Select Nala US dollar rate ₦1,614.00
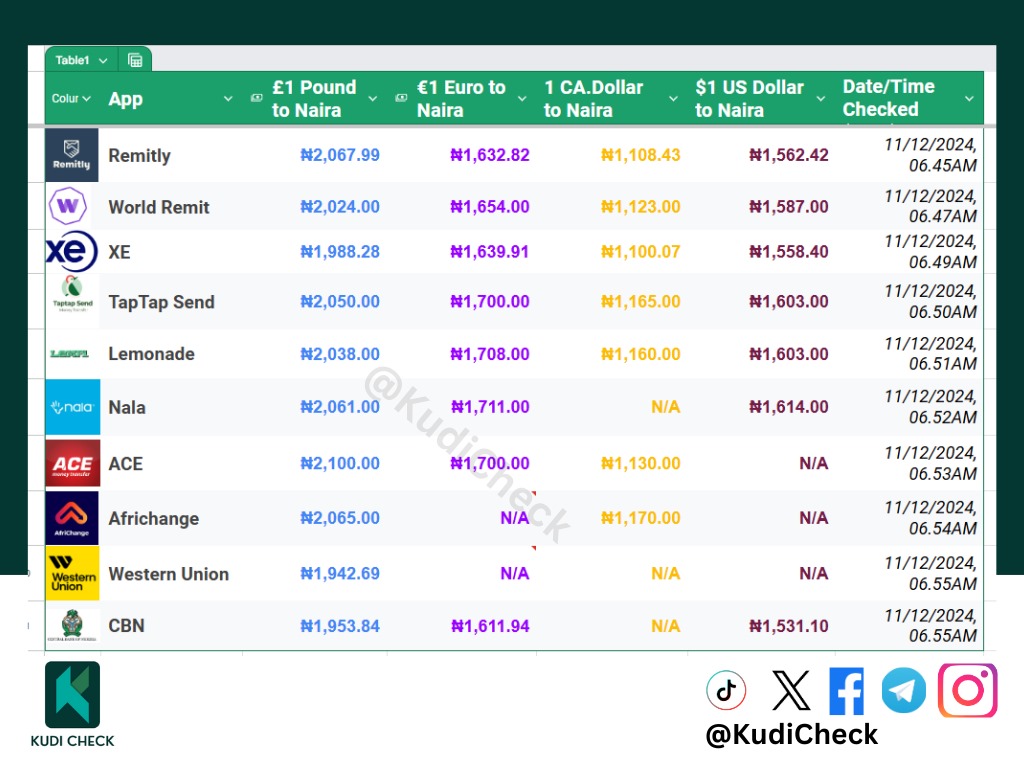This screenshot has height=768, width=1024. pos(788,407)
